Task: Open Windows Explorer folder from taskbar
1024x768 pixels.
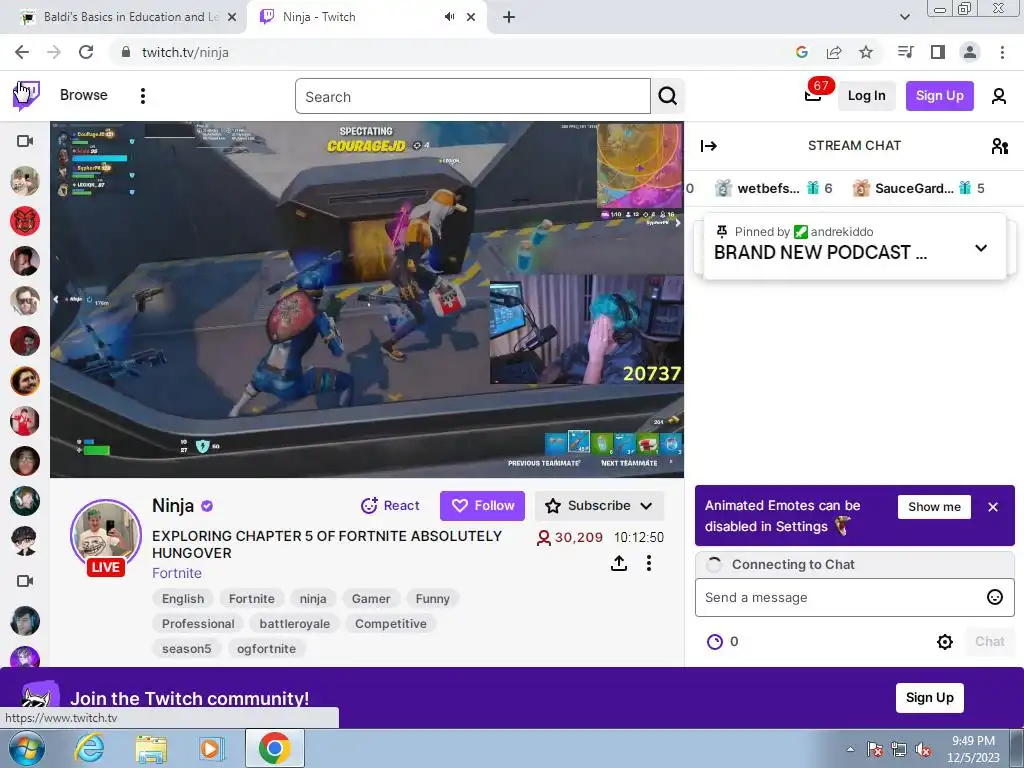Action: [151, 748]
